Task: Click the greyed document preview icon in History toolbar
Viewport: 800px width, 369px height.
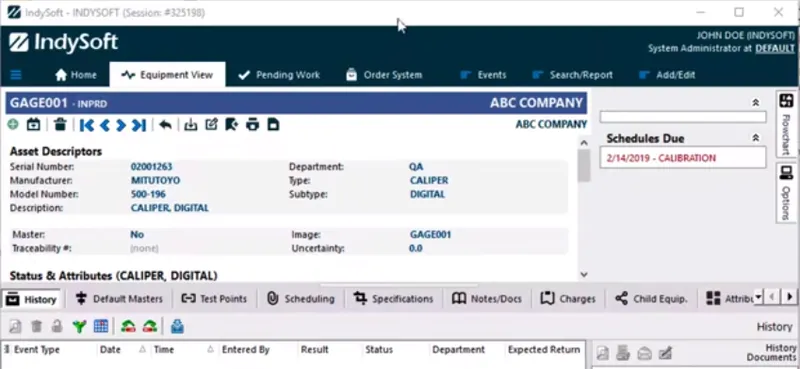Action: [15, 327]
